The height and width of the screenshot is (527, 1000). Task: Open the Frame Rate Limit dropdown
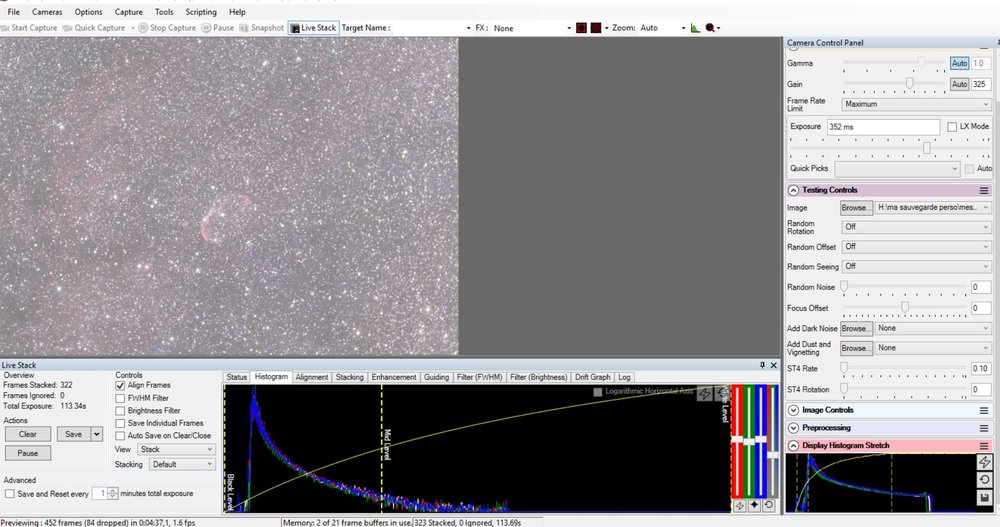pyautogui.click(x=916, y=104)
